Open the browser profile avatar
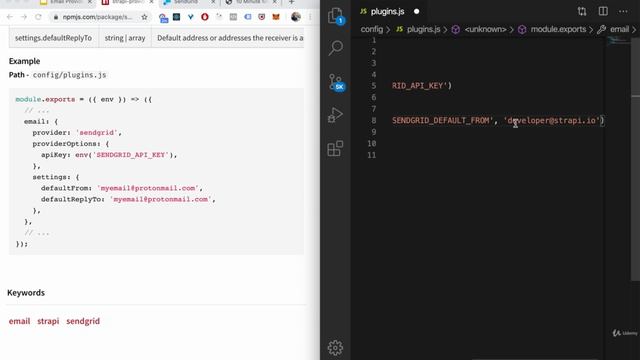 click(x=296, y=17)
